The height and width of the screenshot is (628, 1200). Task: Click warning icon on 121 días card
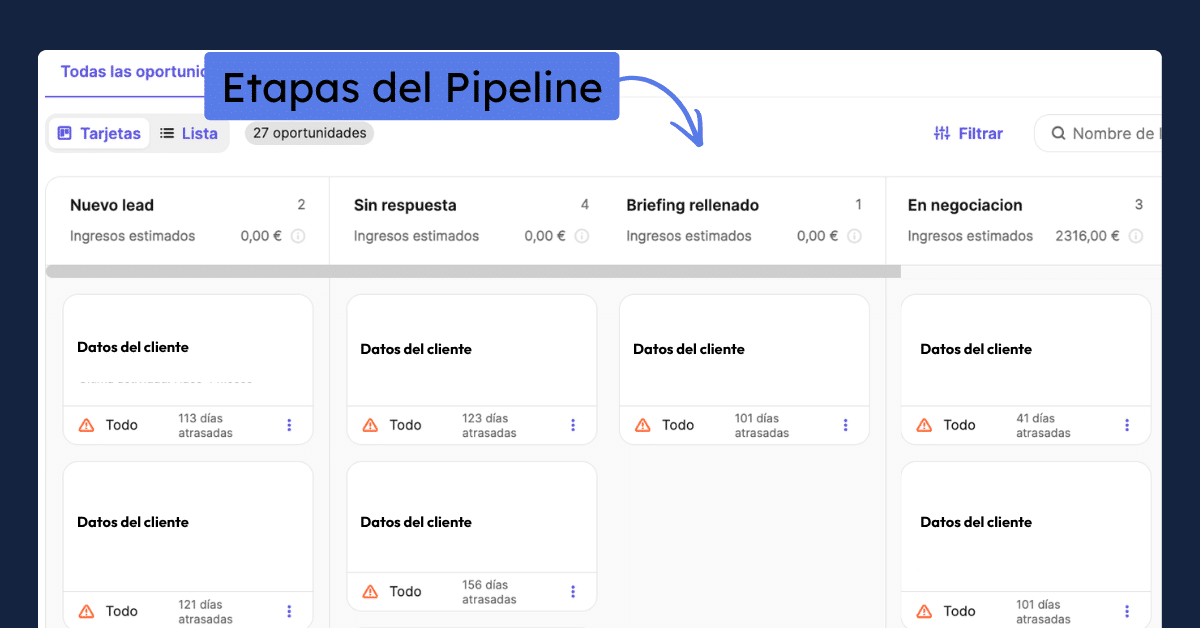pos(86,611)
